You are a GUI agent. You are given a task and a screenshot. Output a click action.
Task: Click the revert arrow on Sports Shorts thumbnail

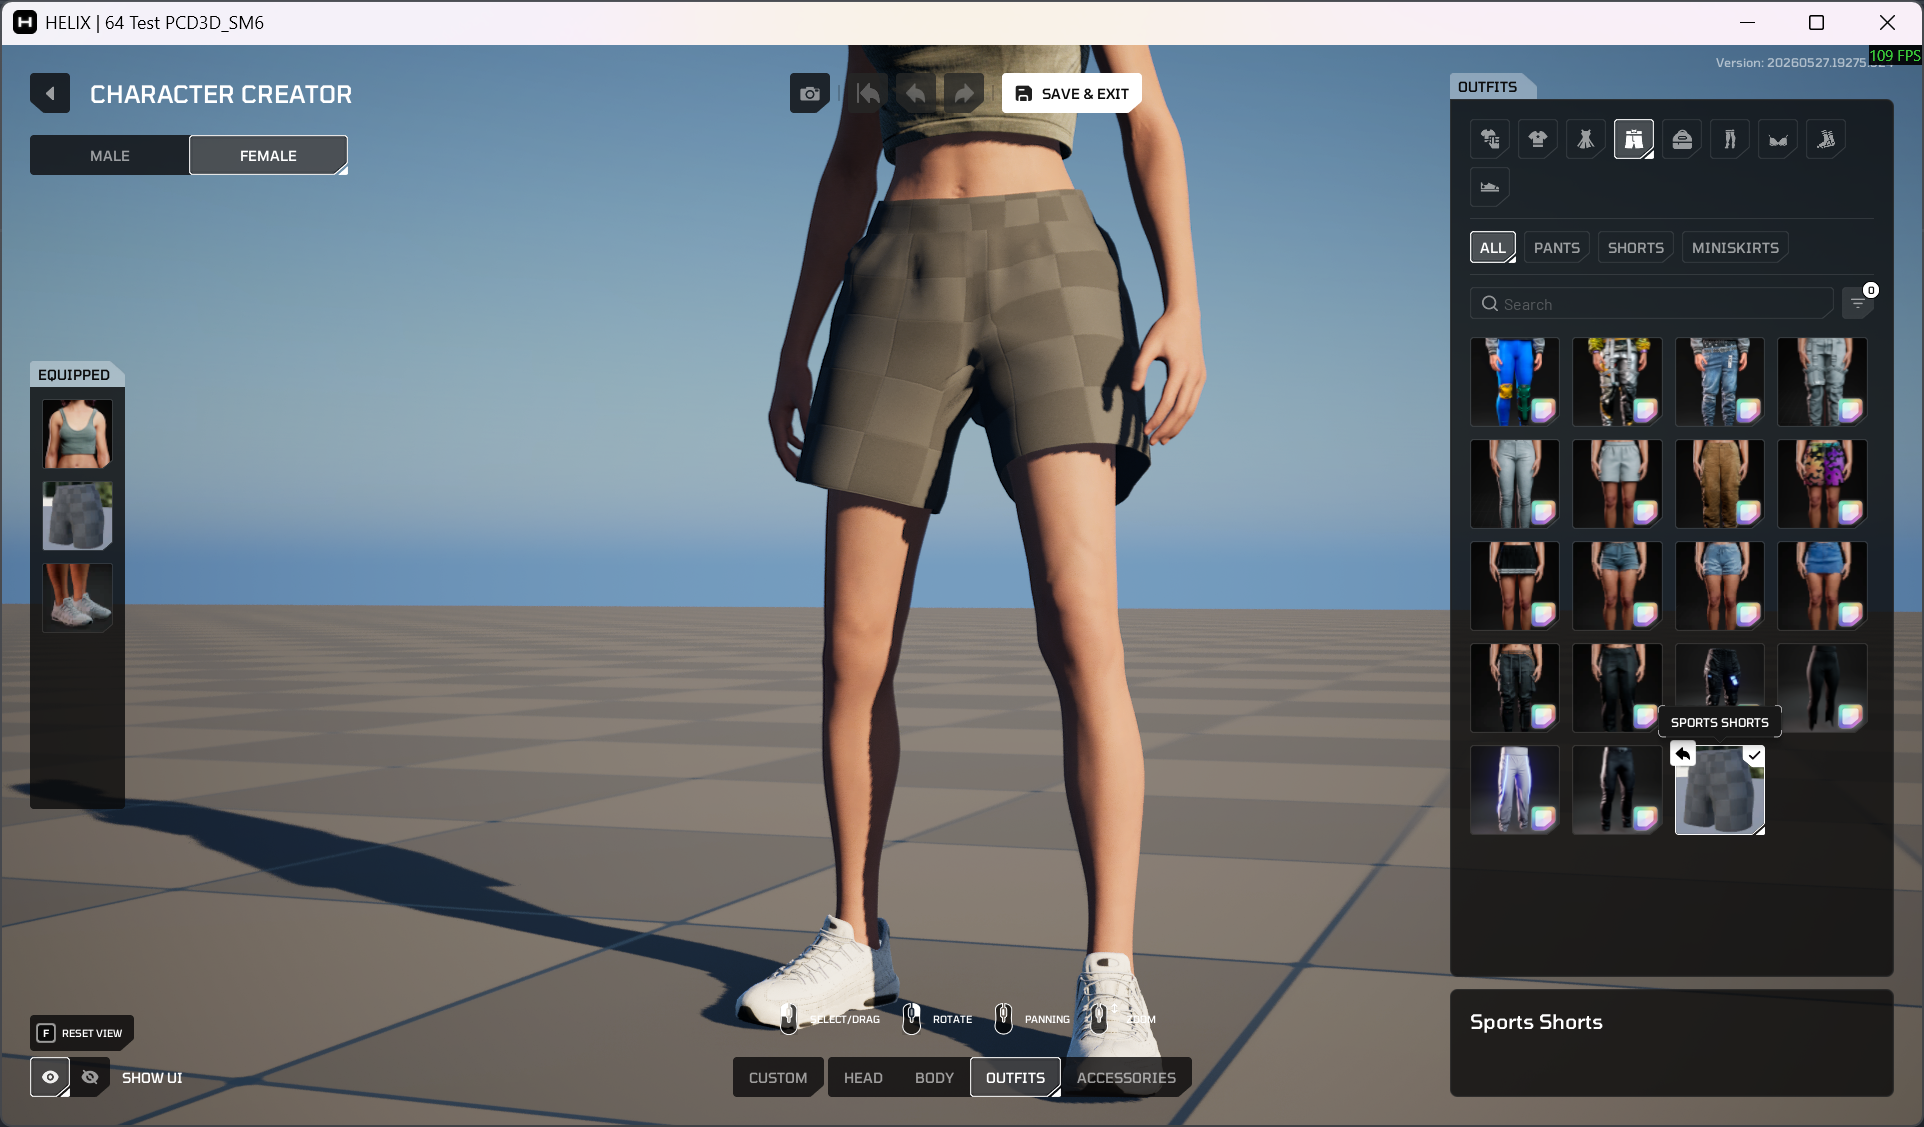1683,754
